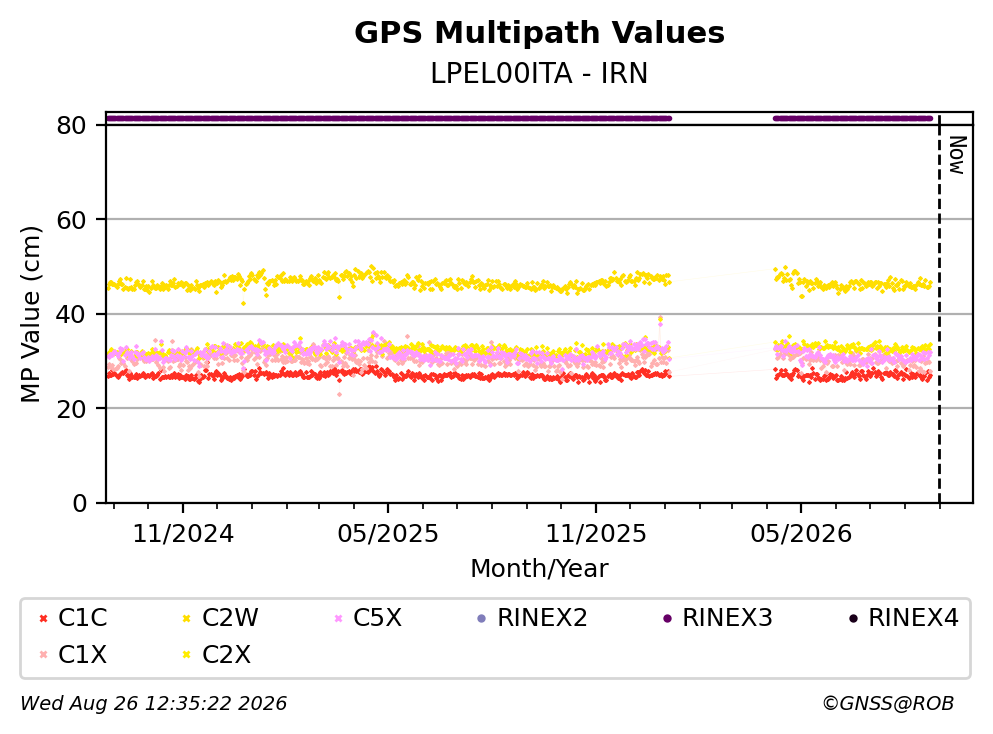Click the C1C red legend marker
Image resolution: width=993 pixels, height=734 pixels.
43,618
